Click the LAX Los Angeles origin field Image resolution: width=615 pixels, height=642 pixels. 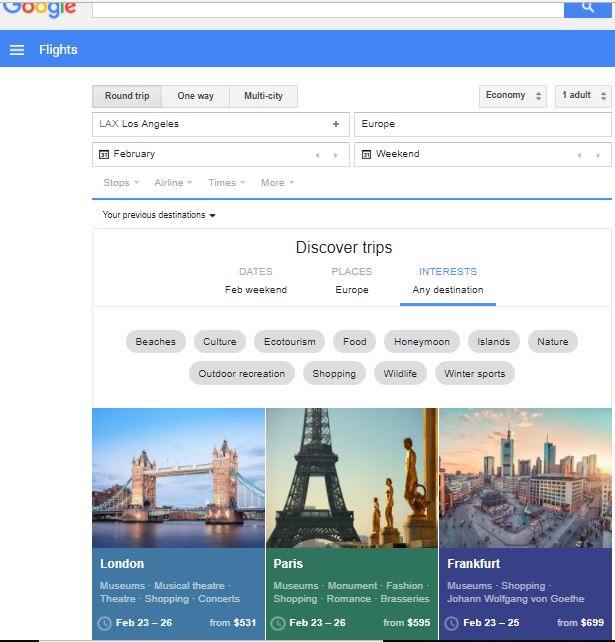click(221, 124)
